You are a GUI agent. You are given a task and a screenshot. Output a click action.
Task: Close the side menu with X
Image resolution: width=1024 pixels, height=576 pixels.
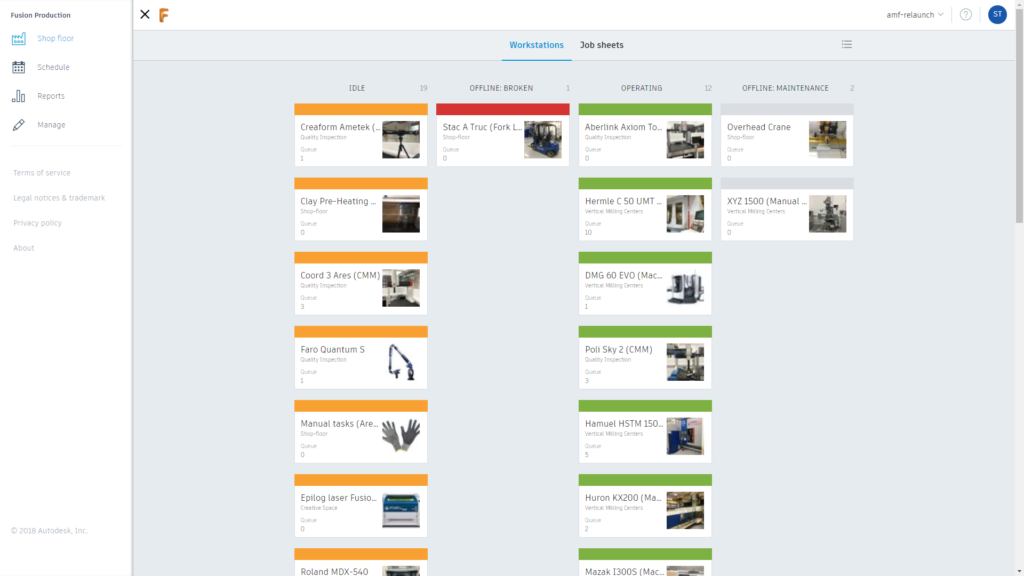(145, 14)
